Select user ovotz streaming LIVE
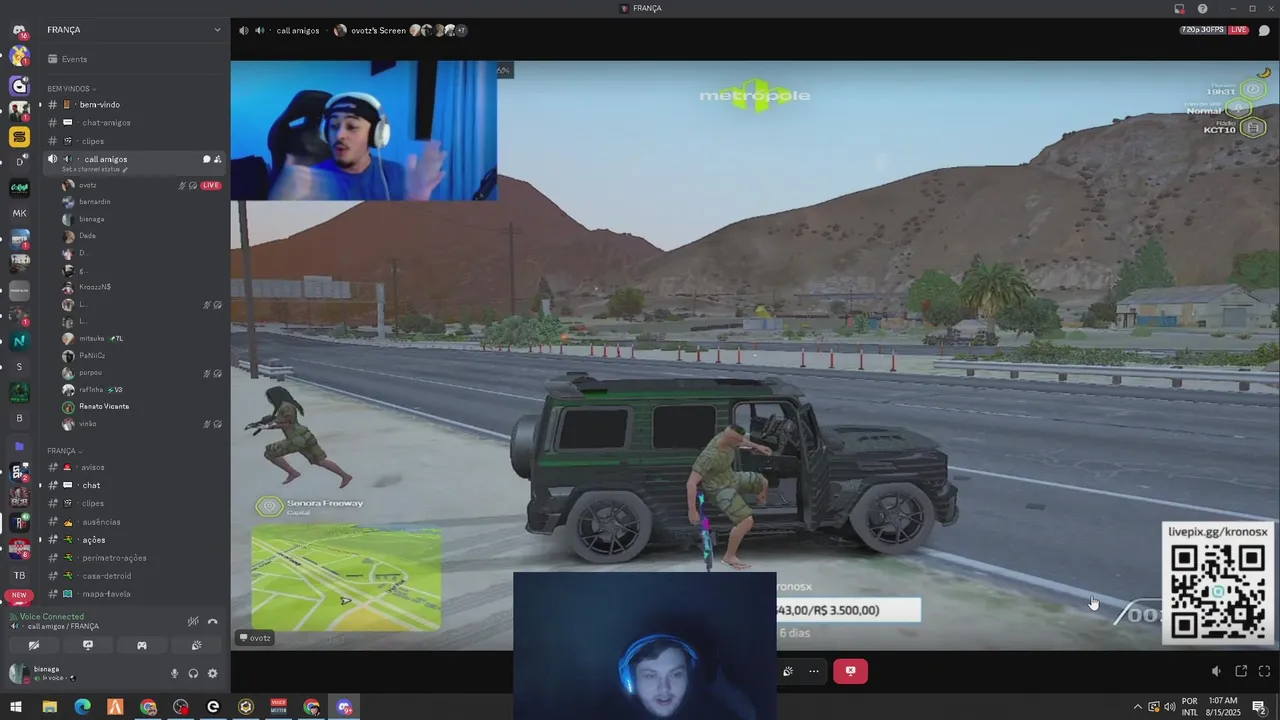The height and width of the screenshot is (720, 1280). [x=140, y=185]
